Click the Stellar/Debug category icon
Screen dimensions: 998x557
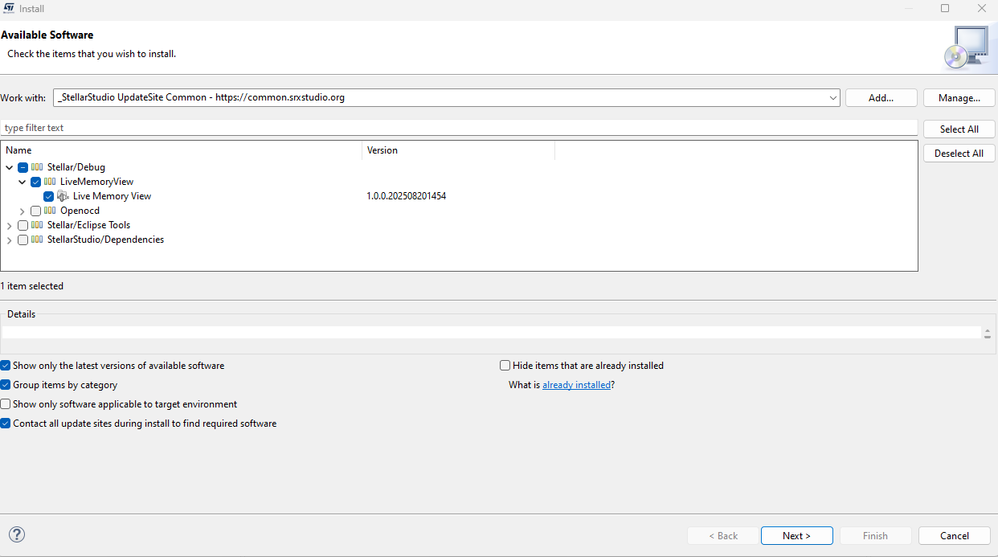(37, 167)
